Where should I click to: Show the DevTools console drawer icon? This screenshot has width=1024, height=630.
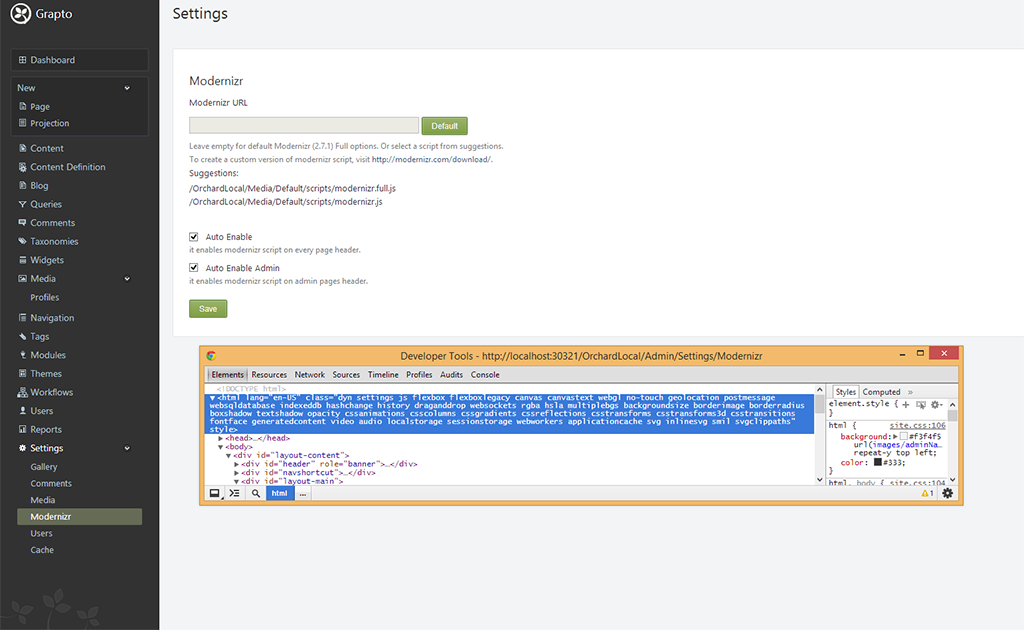[234, 494]
